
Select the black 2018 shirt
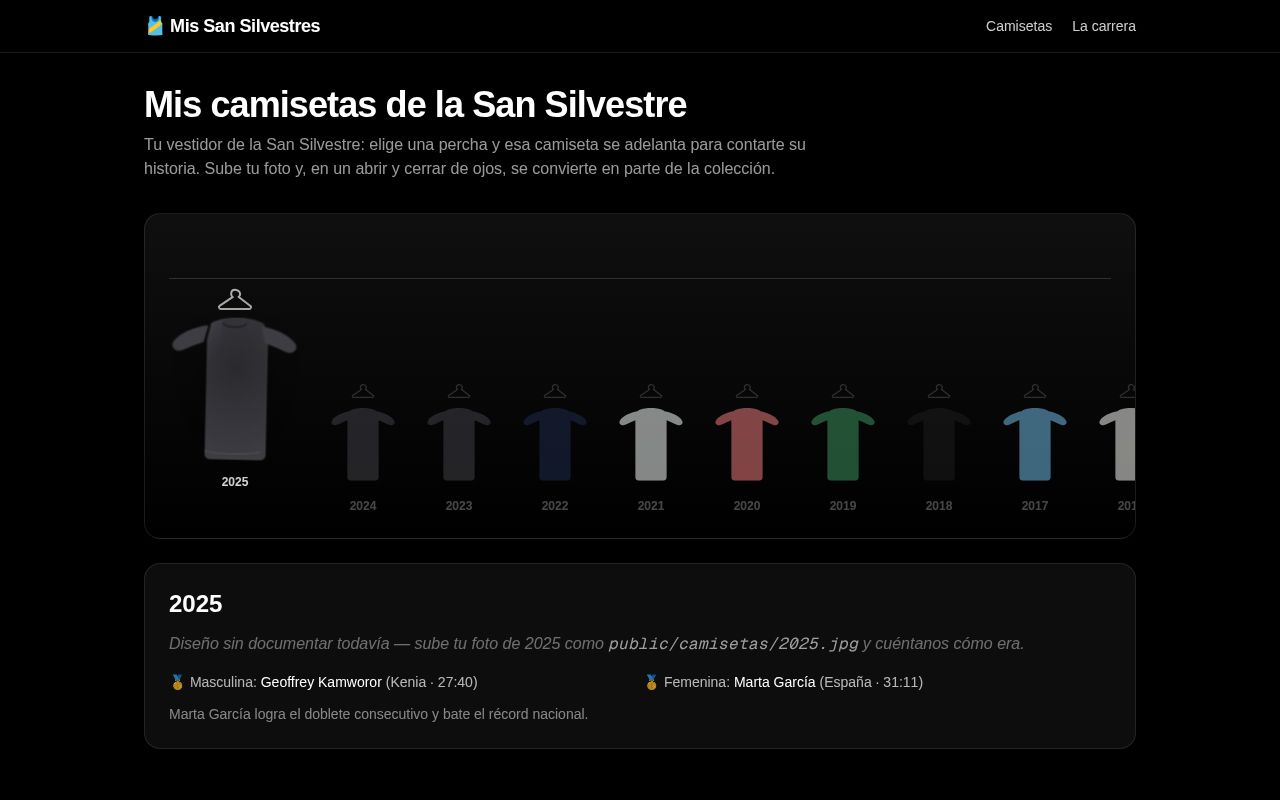(x=939, y=444)
